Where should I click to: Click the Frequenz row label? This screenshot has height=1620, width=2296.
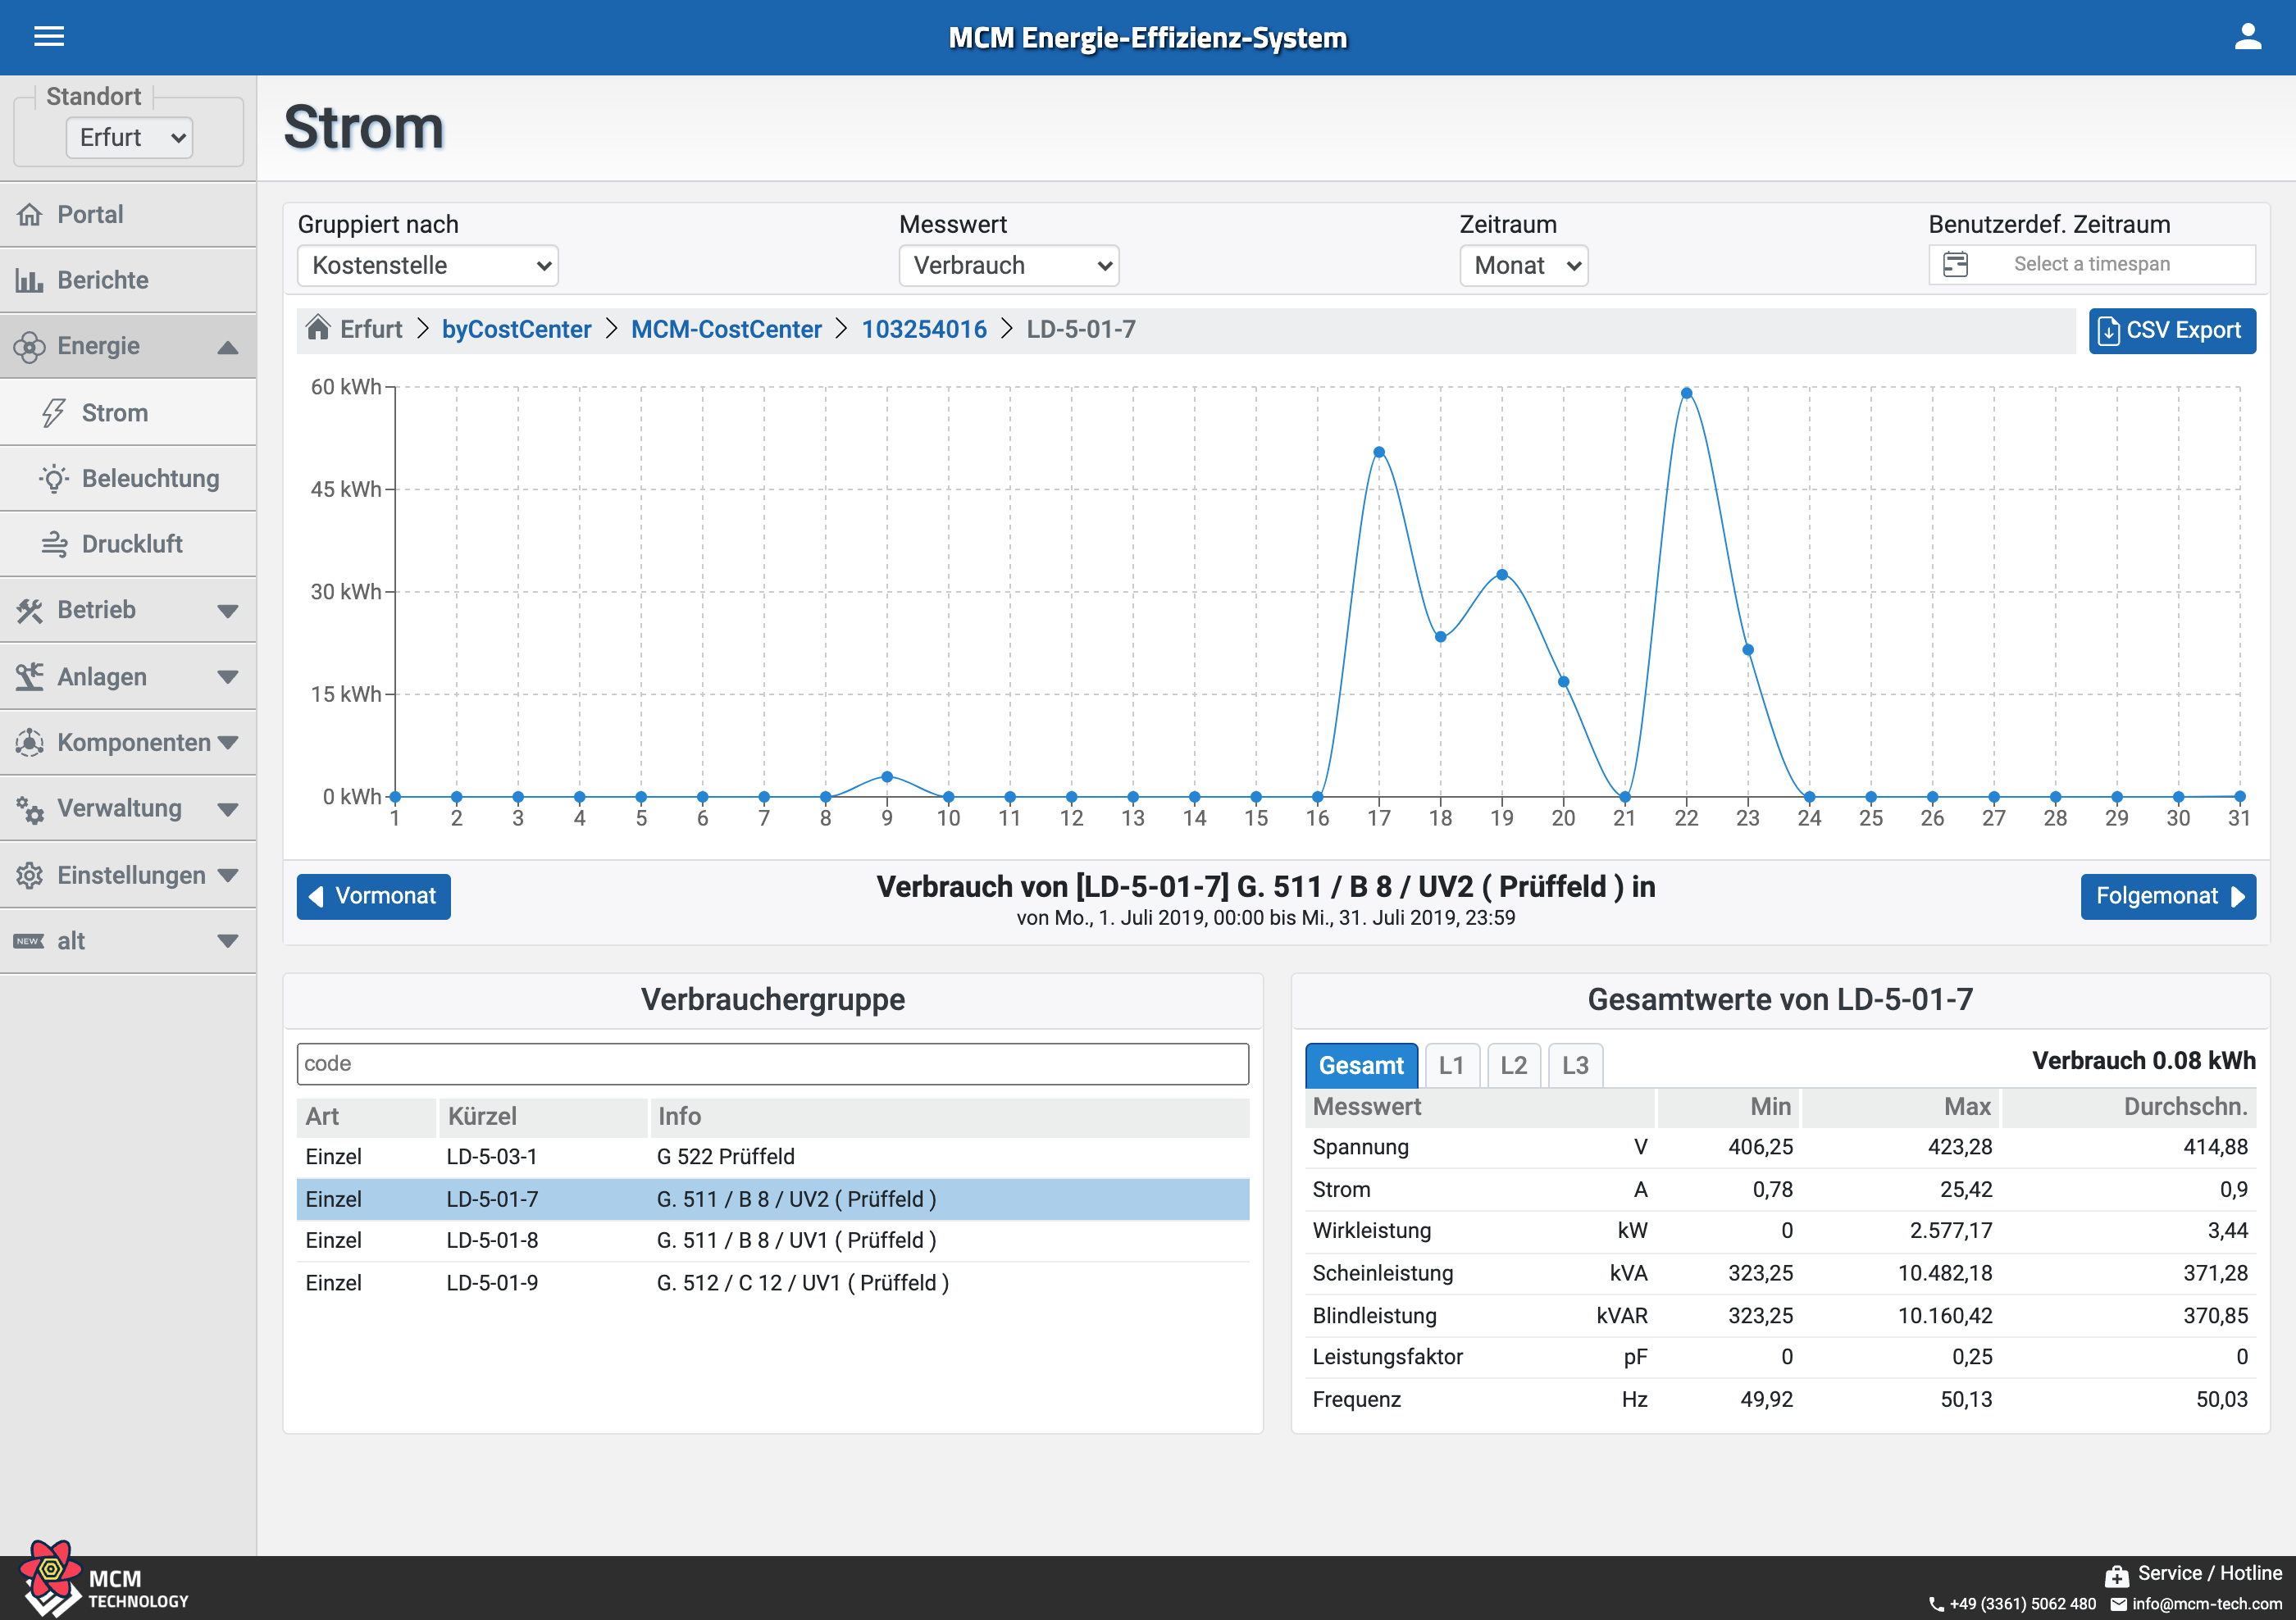tap(1356, 1400)
